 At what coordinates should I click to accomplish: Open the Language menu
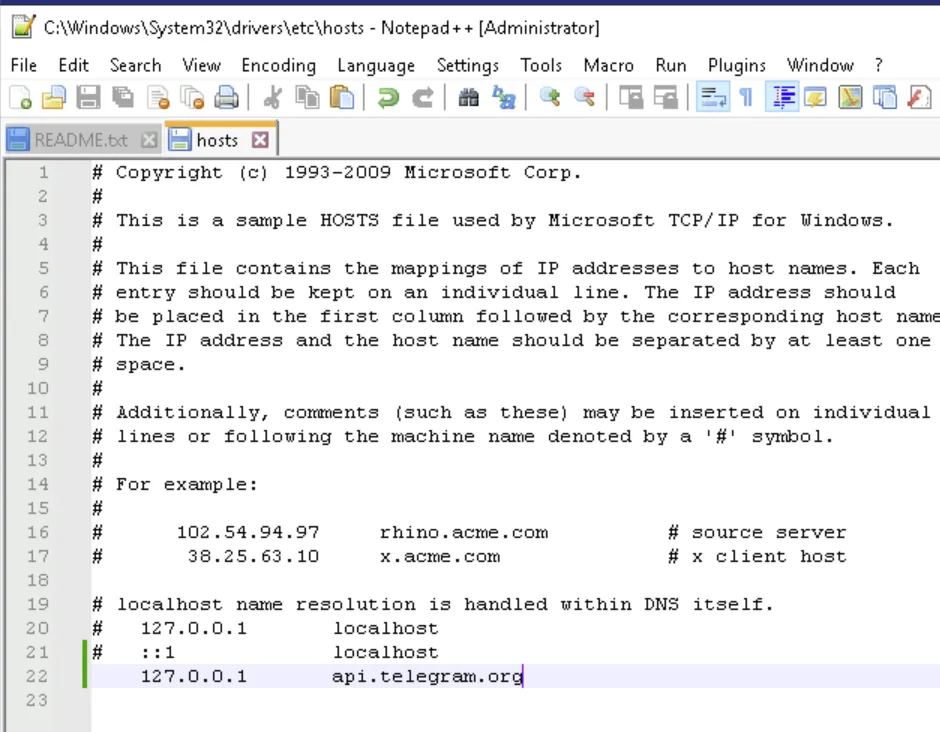376,65
